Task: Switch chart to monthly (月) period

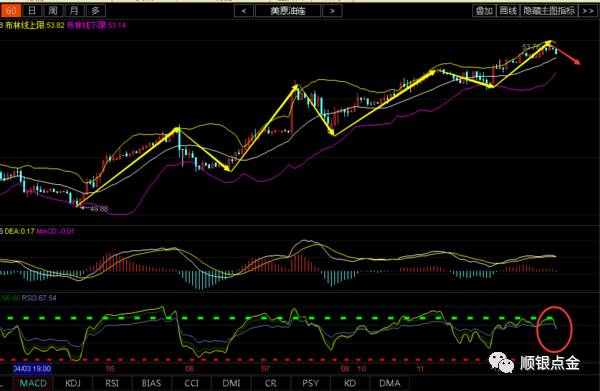Action: point(74,11)
